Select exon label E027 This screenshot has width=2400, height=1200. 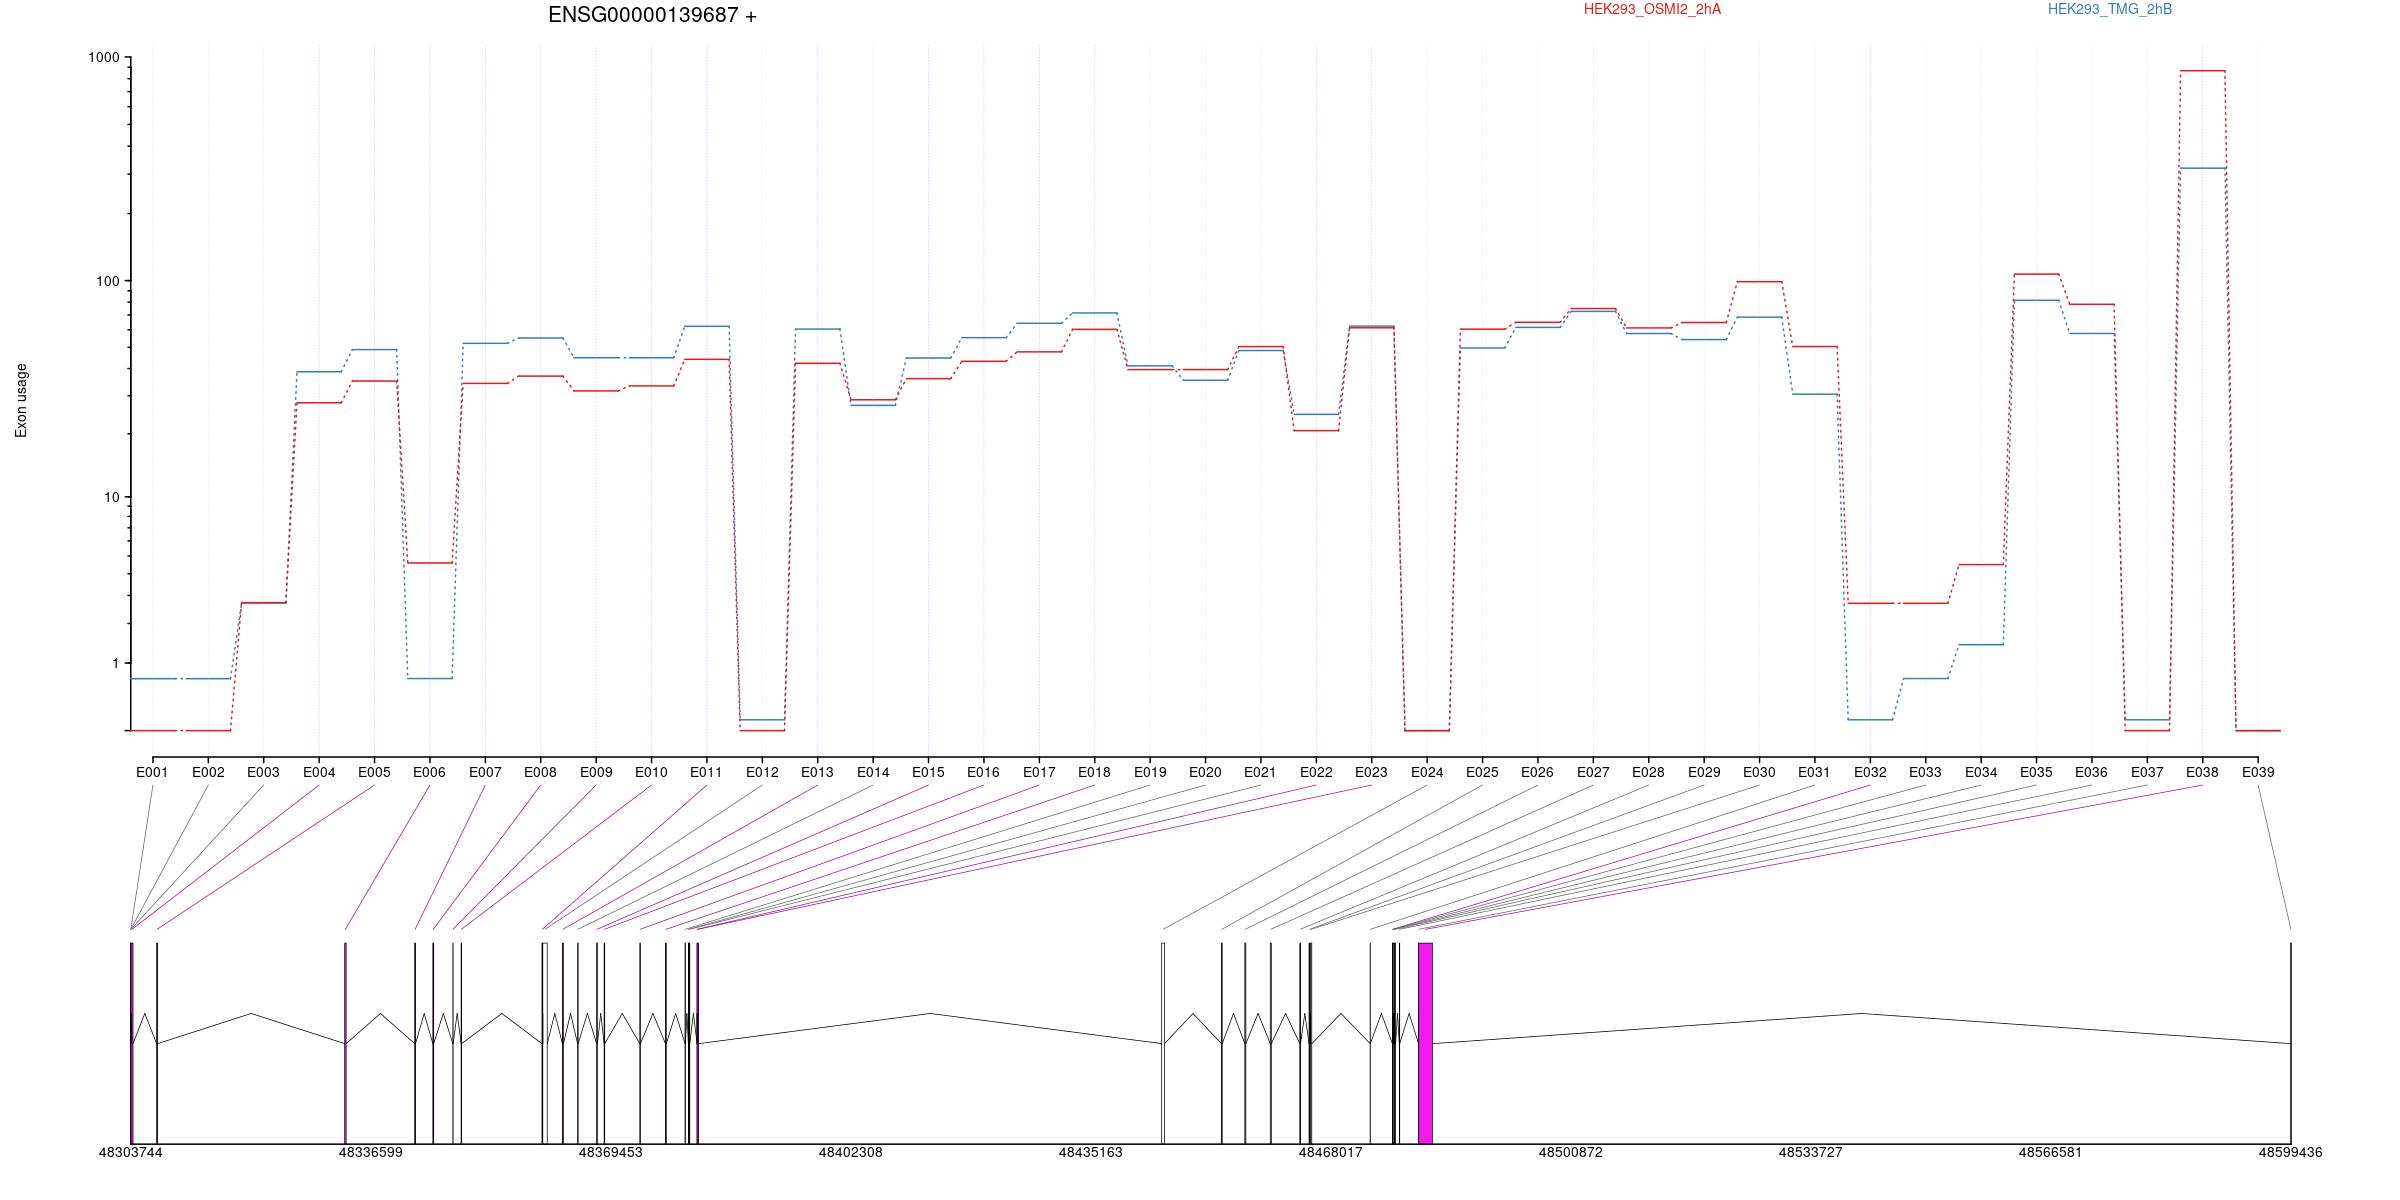(1593, 772)
